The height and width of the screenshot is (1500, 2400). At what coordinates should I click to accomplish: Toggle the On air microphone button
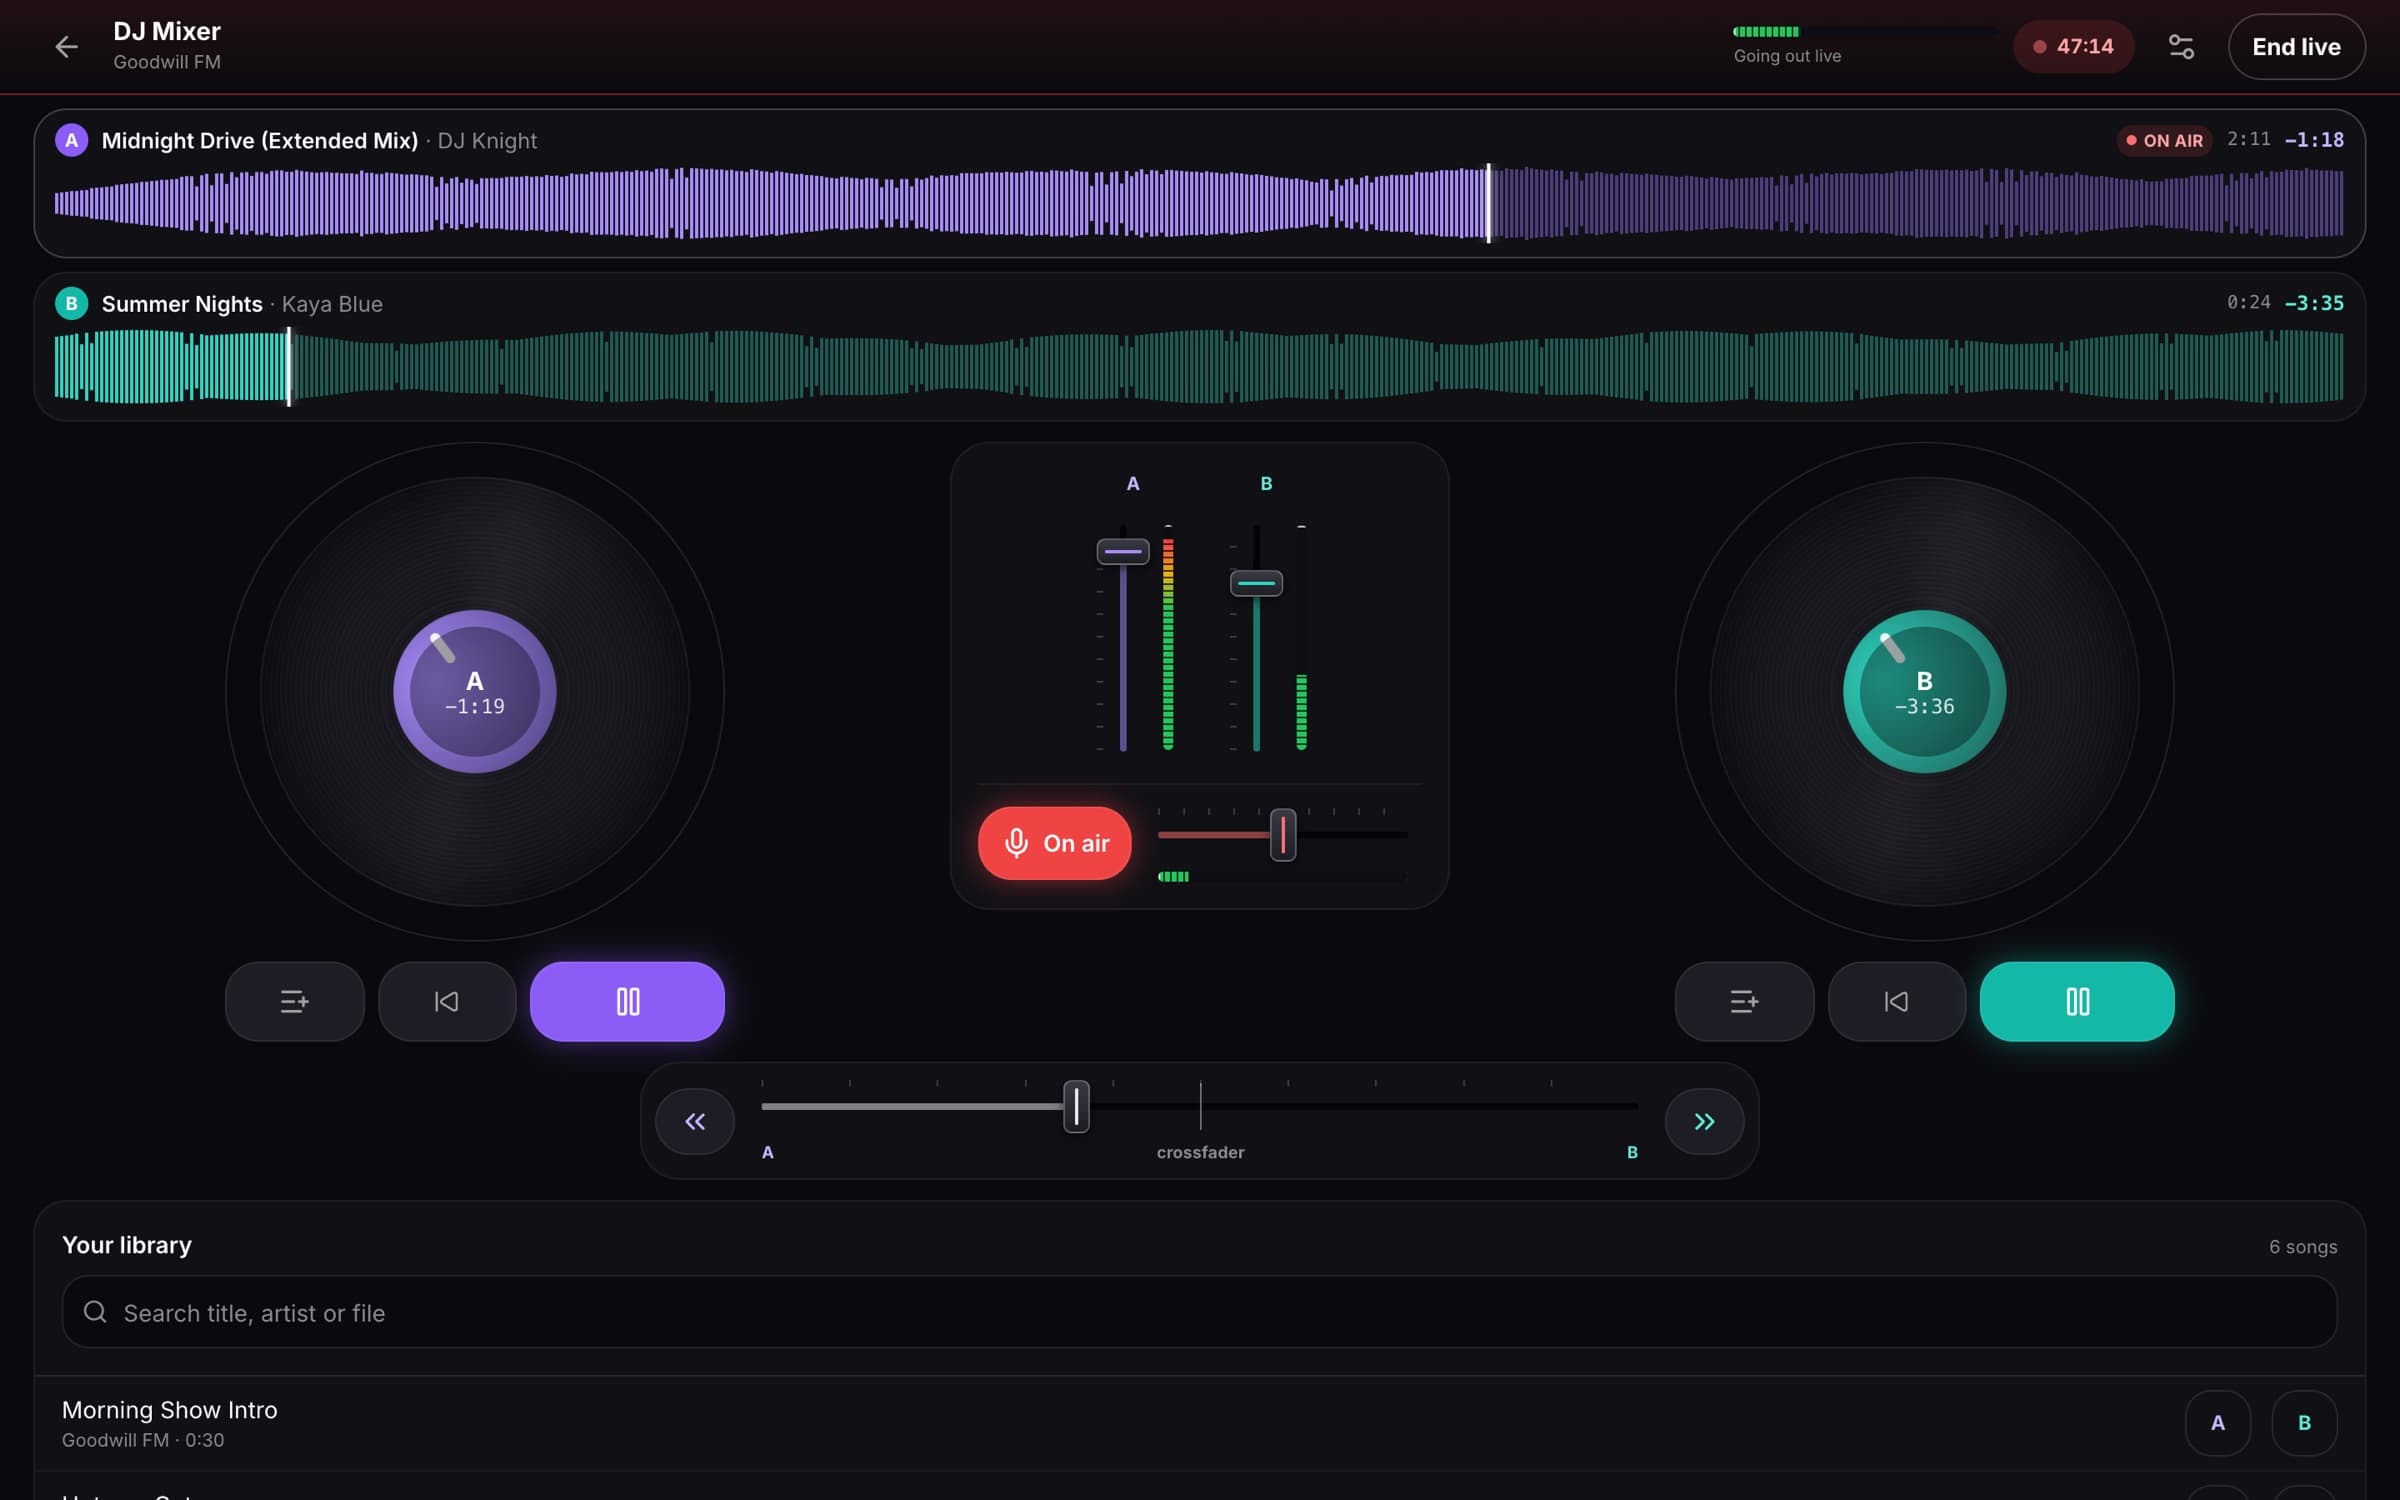tap(1055, 843)
